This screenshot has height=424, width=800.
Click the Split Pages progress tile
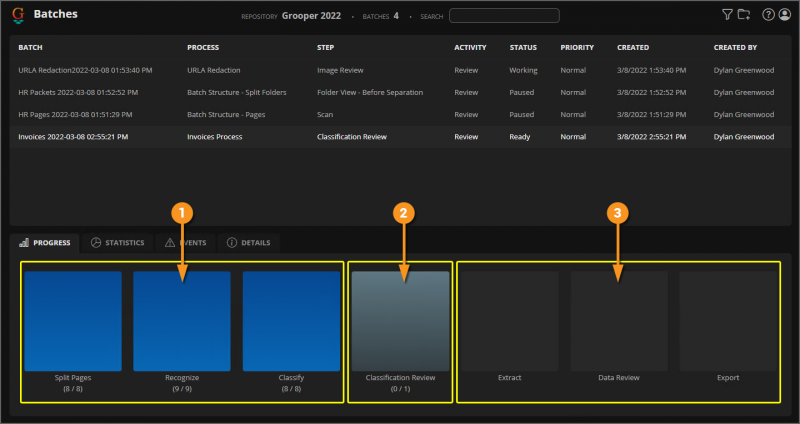73,320
